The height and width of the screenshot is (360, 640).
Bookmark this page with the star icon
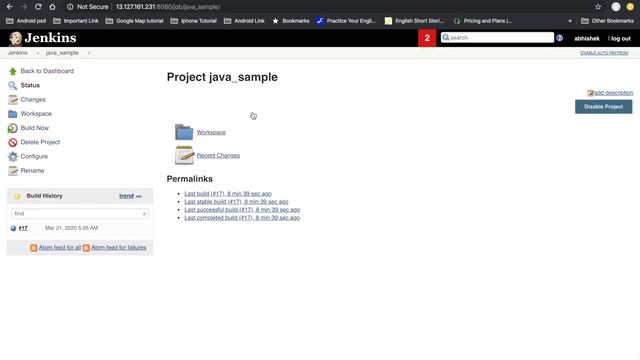[598, 7]
